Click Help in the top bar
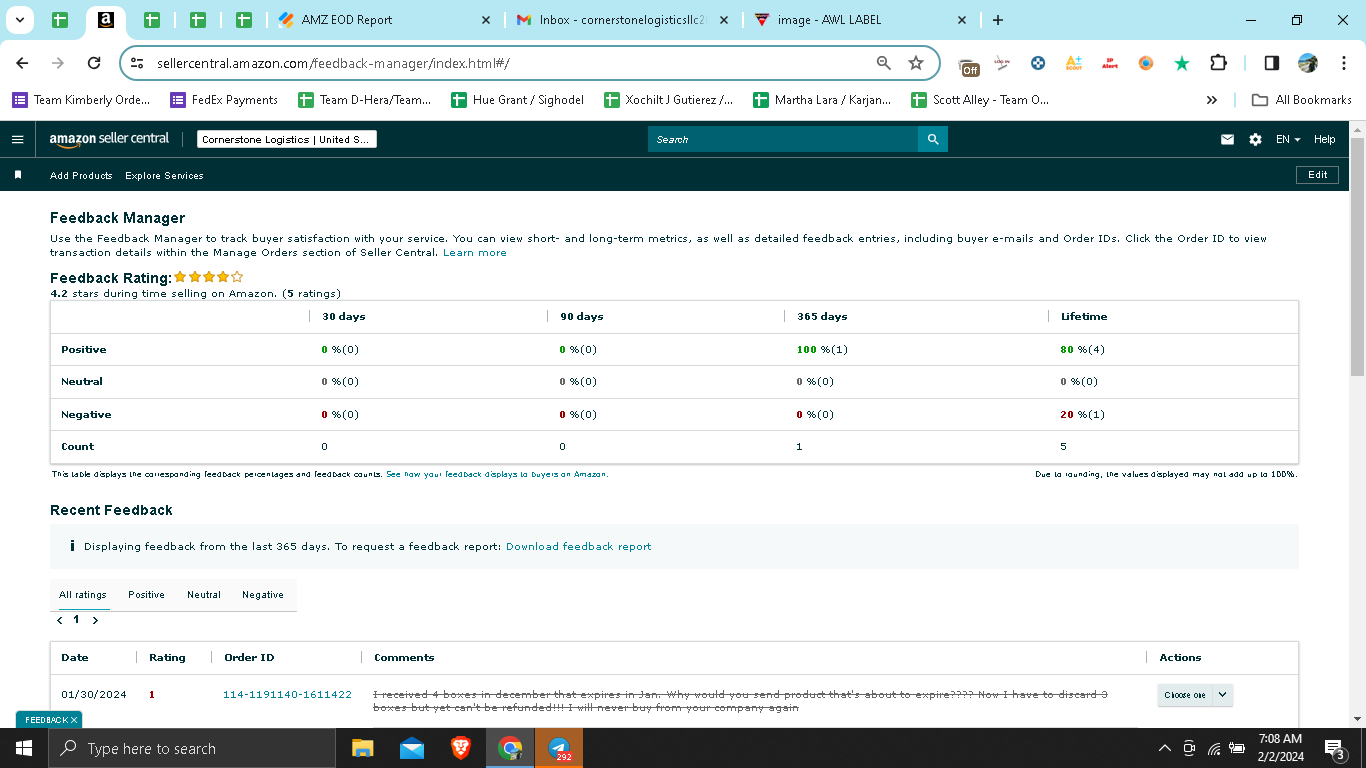Viewport: 1366px width, 768px height. (x=1324, y=140)
